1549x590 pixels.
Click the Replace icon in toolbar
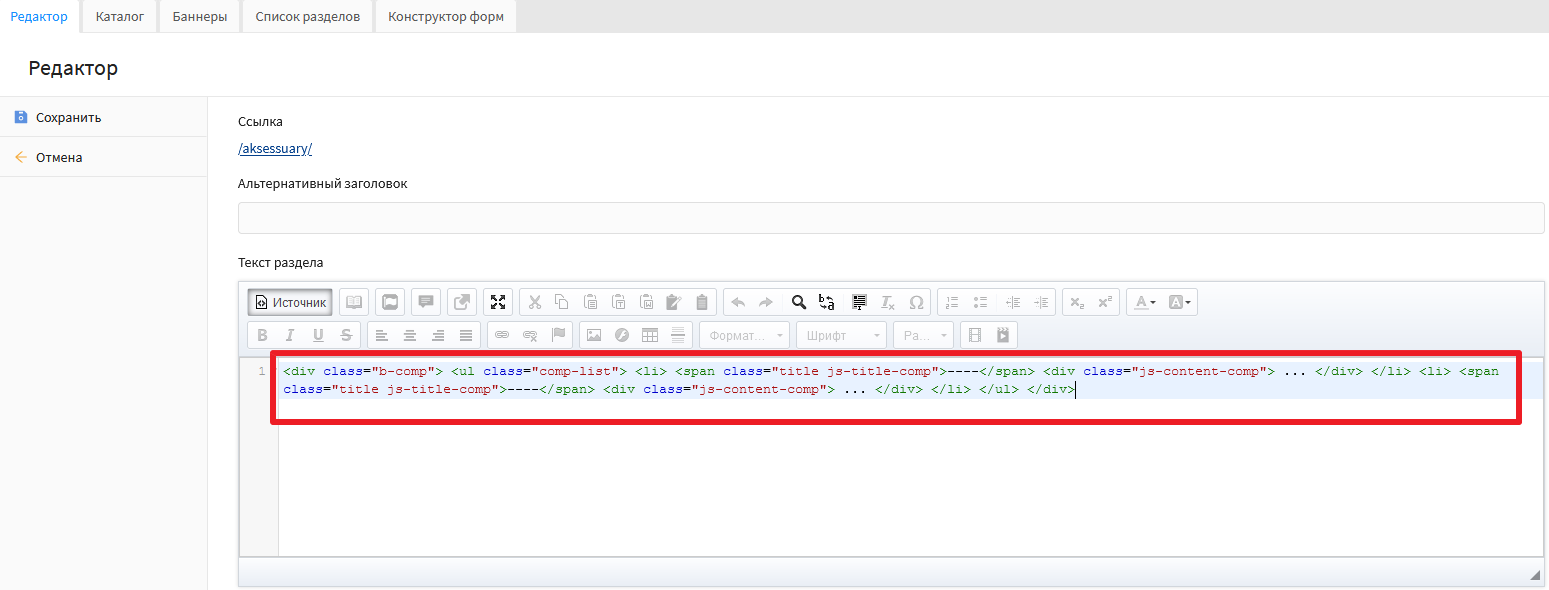(827, 302)
